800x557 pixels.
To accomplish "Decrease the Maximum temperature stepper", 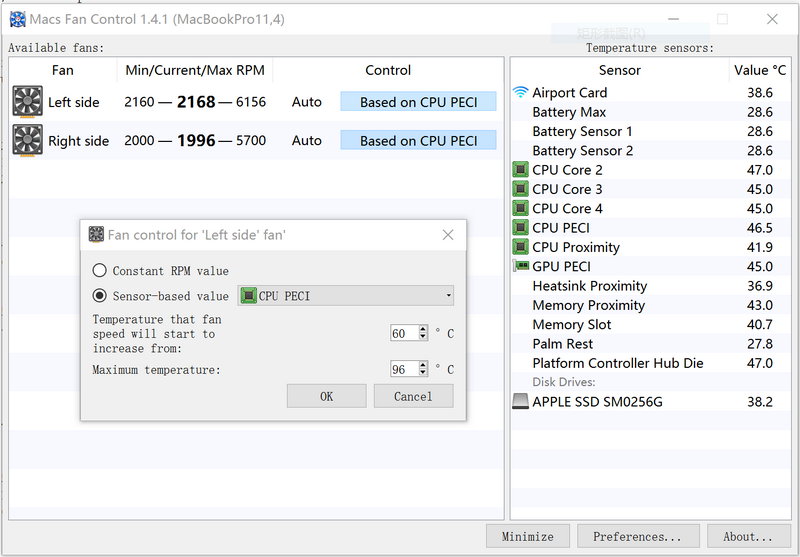I will (423, 373).
